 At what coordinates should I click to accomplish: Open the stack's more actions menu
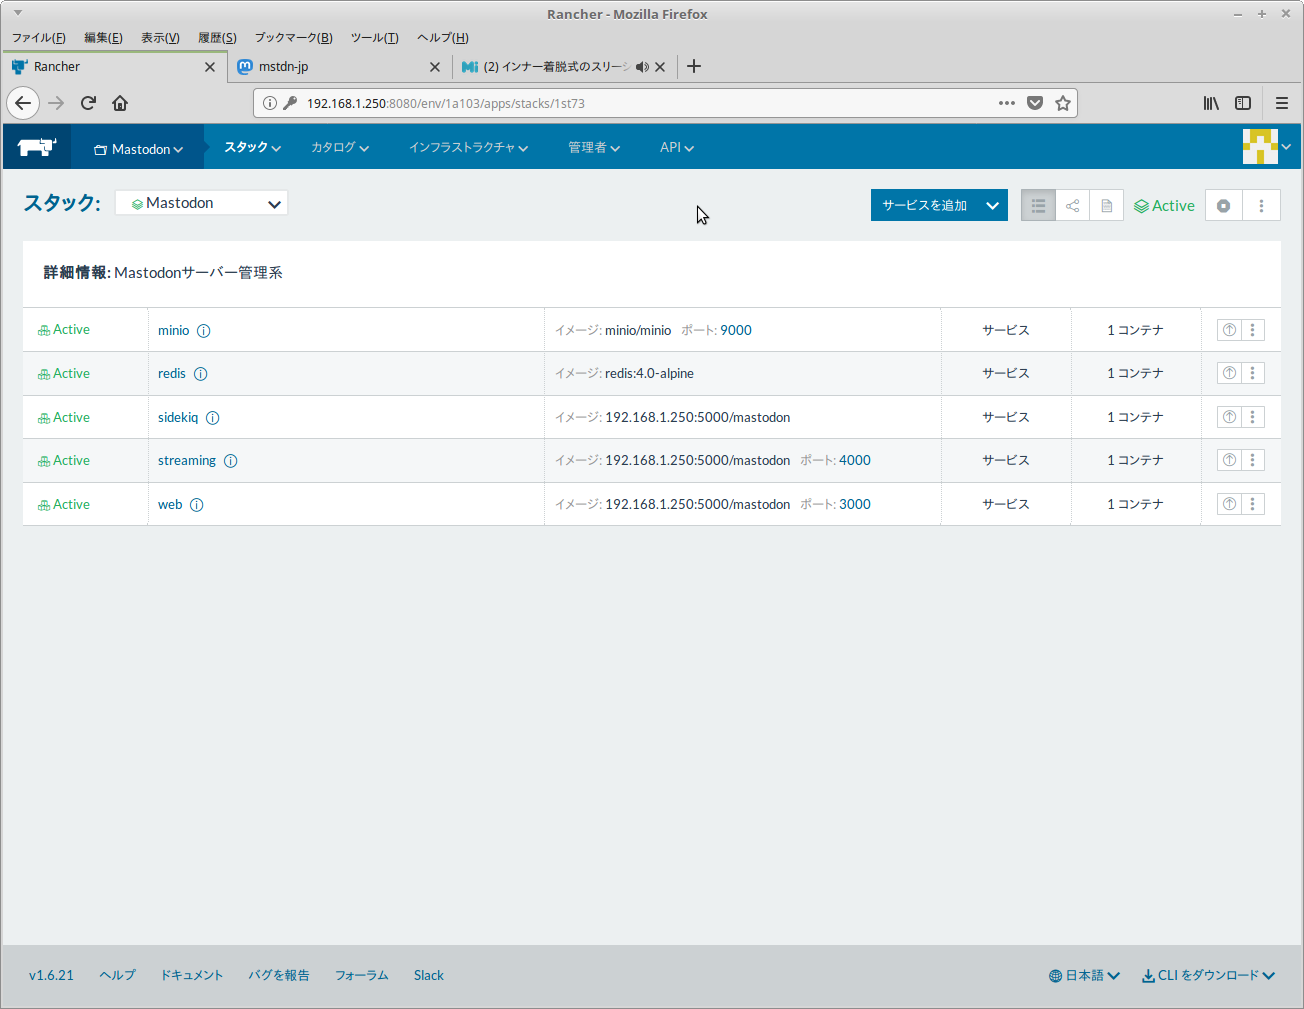(x=1261, y=206)
